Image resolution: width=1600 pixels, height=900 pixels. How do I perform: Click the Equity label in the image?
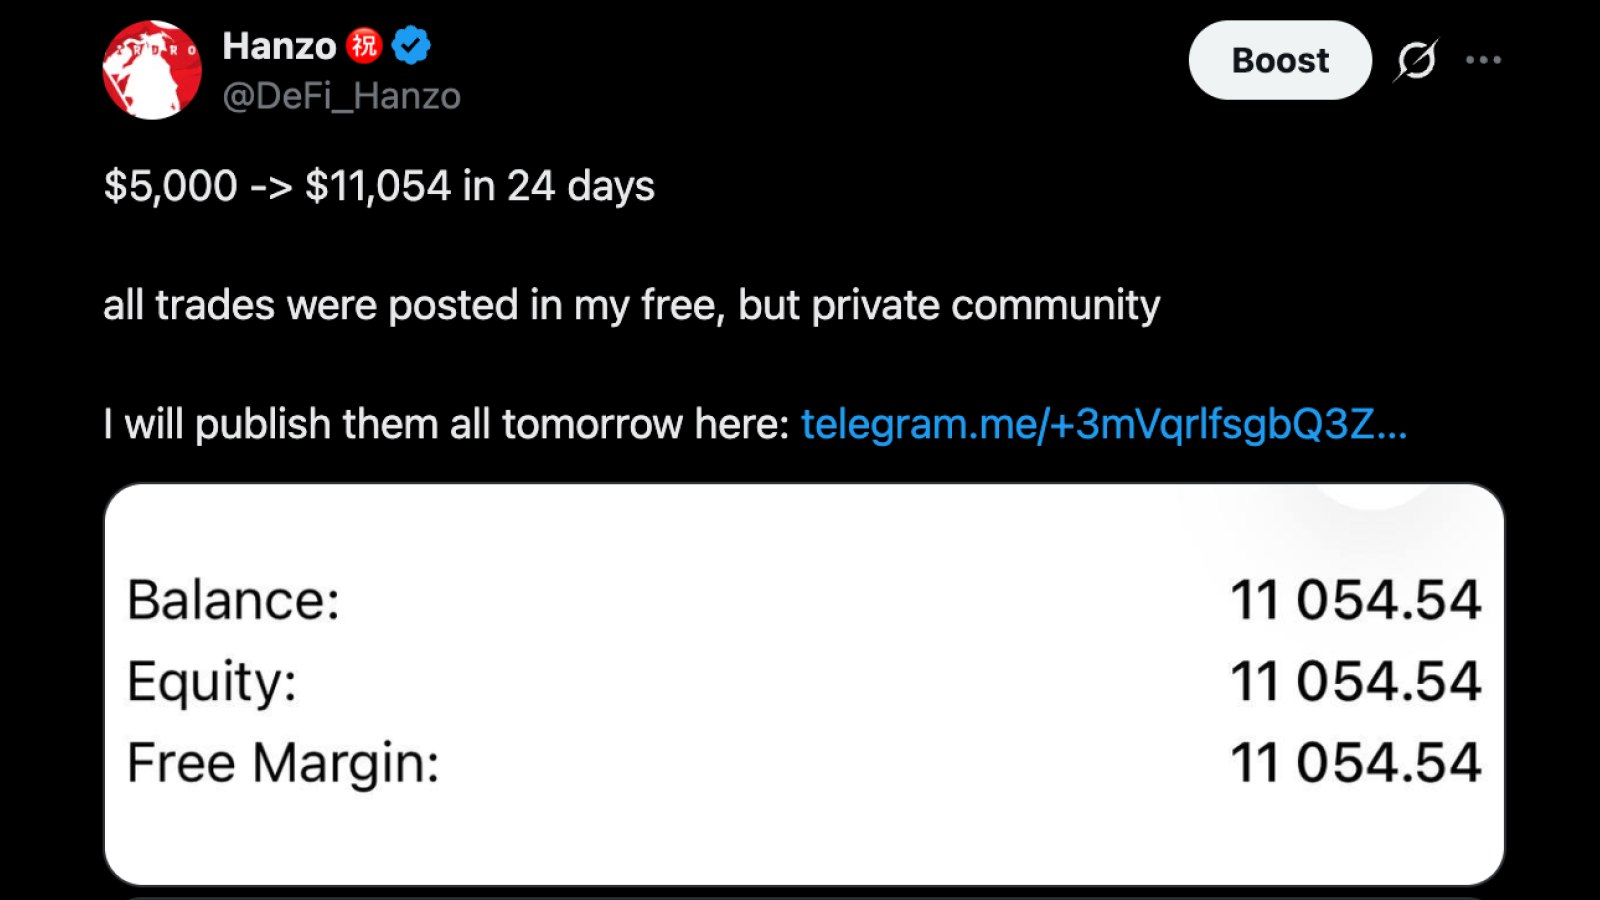pyautogui.click(x=212, y=683)
